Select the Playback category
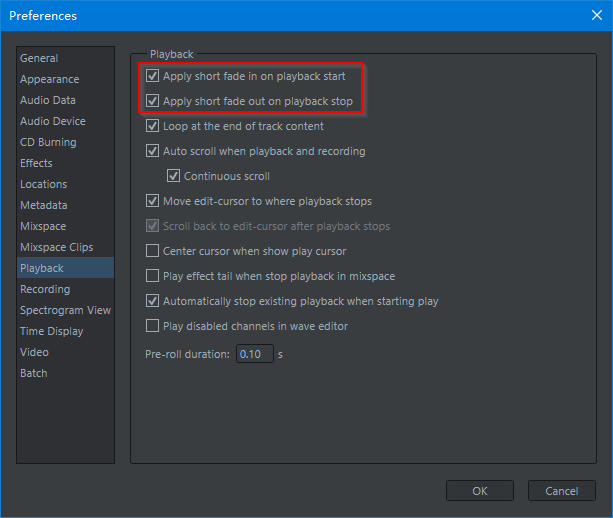The height and width of the screenshot is (518, 613). click(65, 268)
